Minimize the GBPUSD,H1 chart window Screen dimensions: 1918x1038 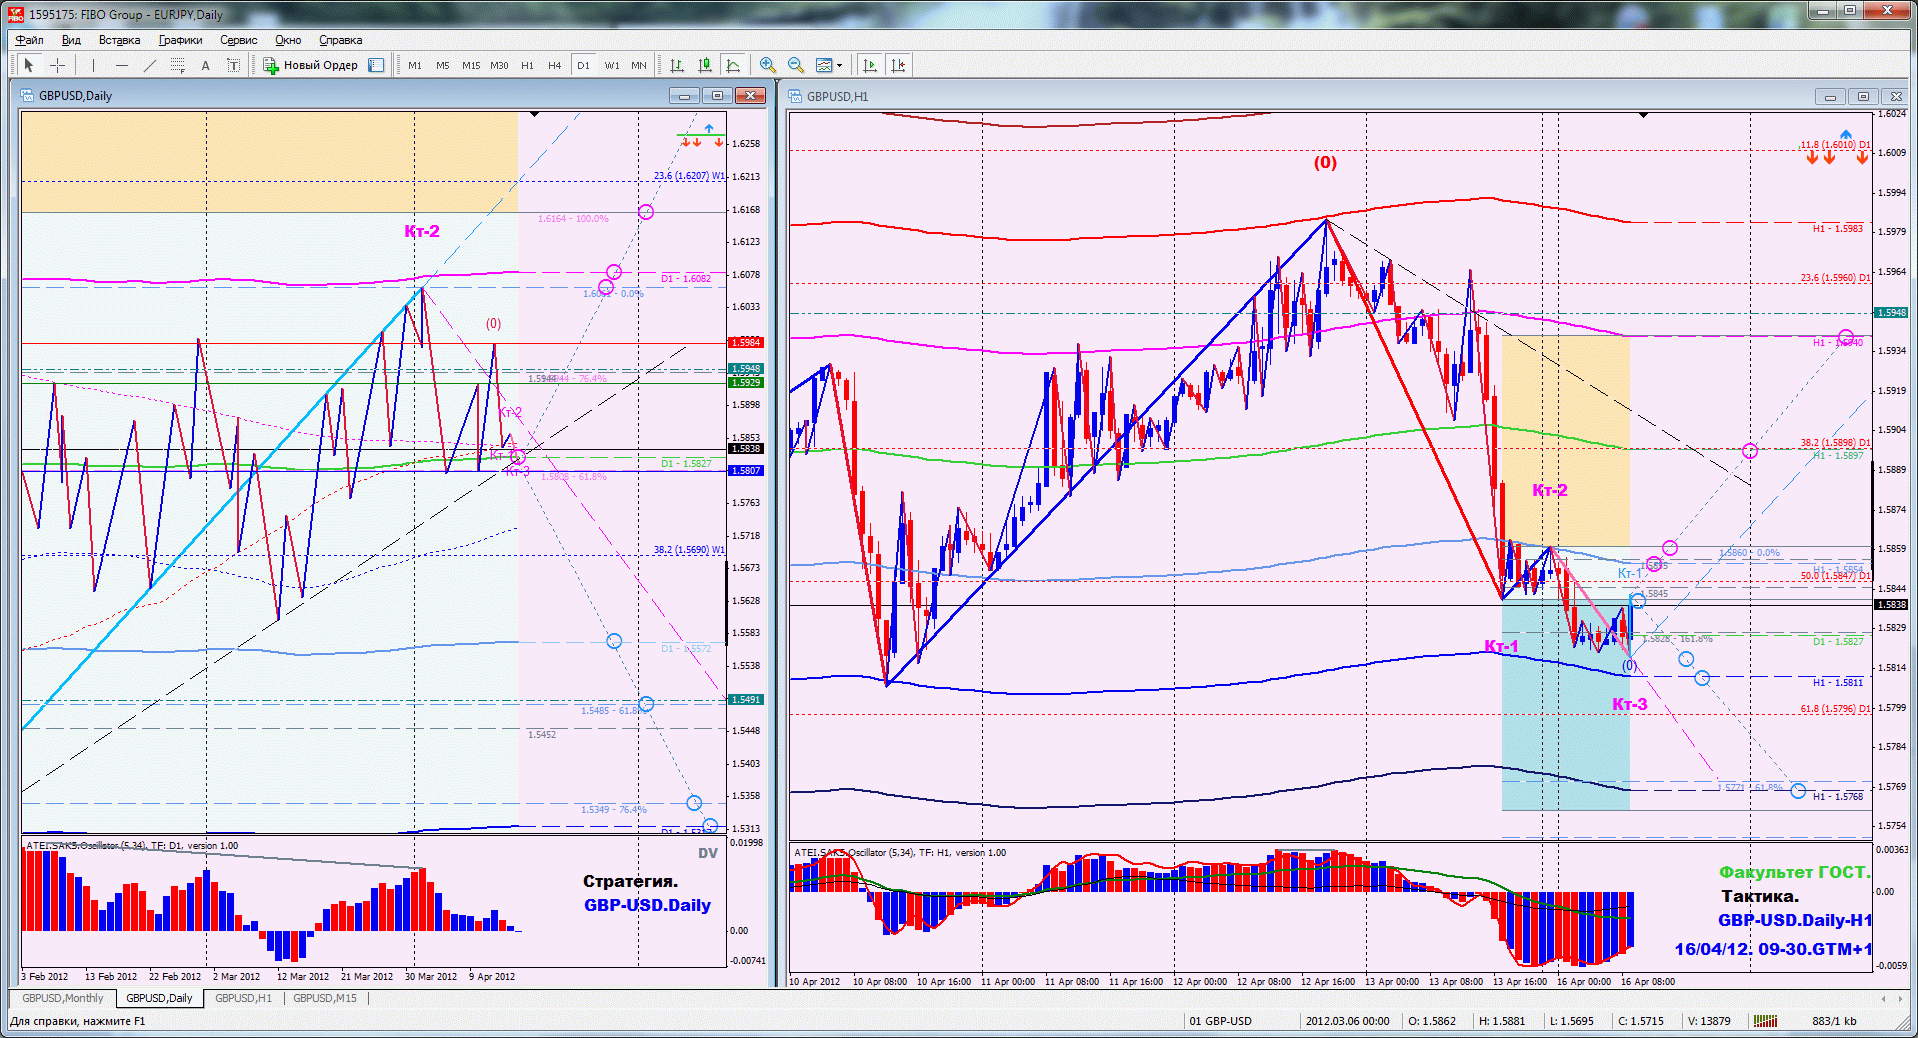pos(1830,97)
